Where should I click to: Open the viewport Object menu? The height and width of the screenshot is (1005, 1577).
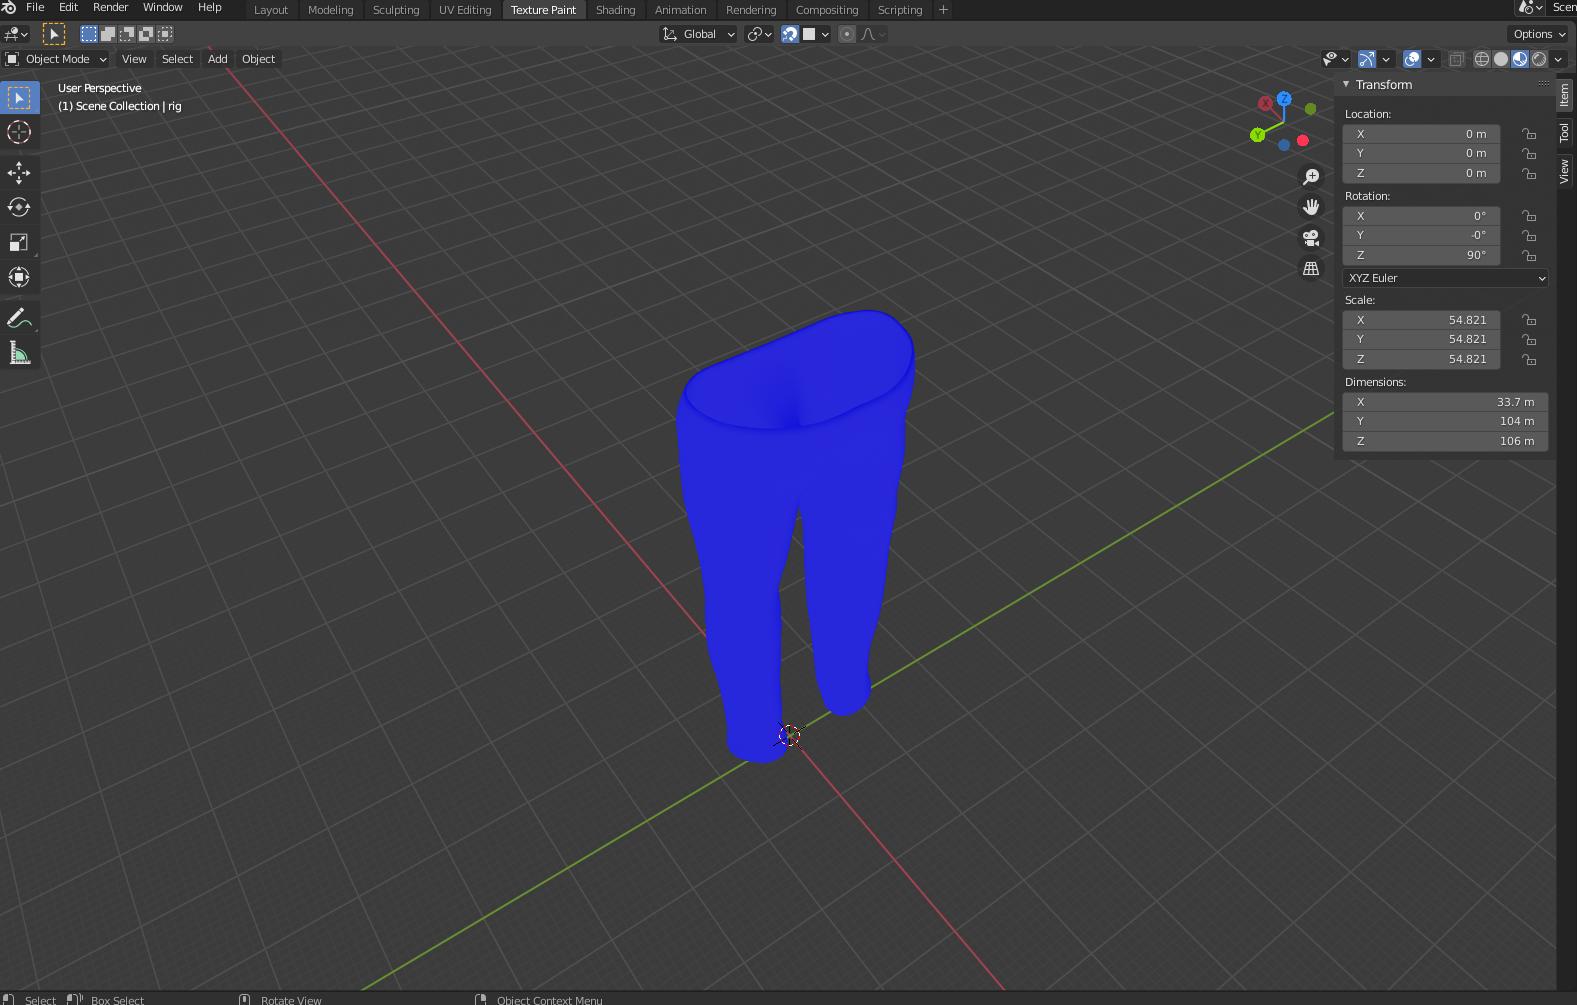pos(258,59)
